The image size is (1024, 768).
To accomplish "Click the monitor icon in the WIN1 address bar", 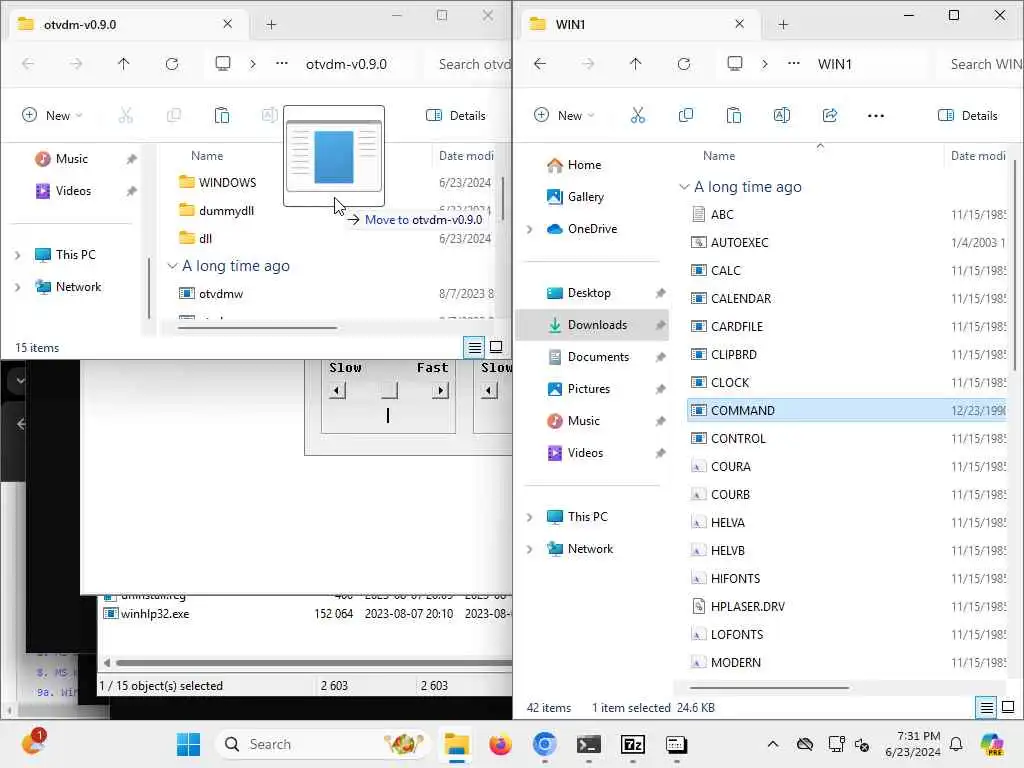I will pos(735,63).
